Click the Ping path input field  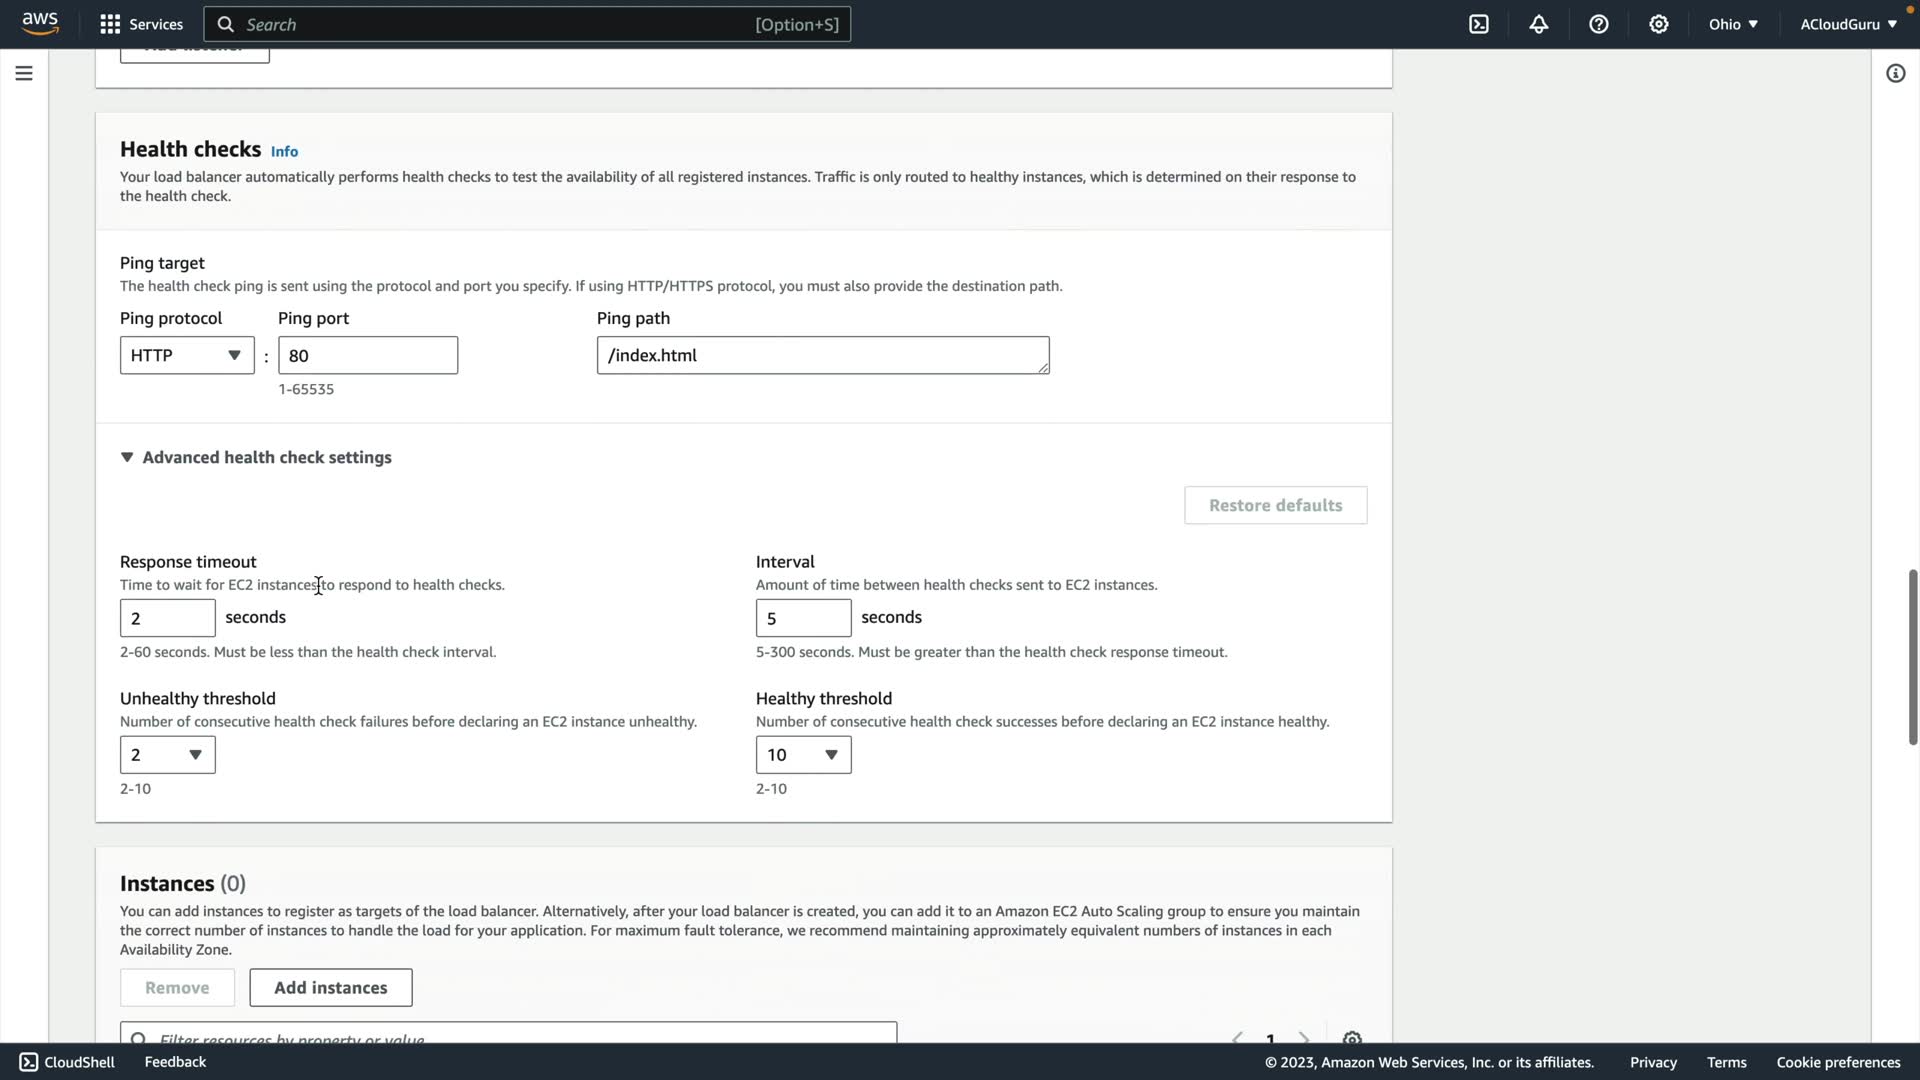pos(822,355)
